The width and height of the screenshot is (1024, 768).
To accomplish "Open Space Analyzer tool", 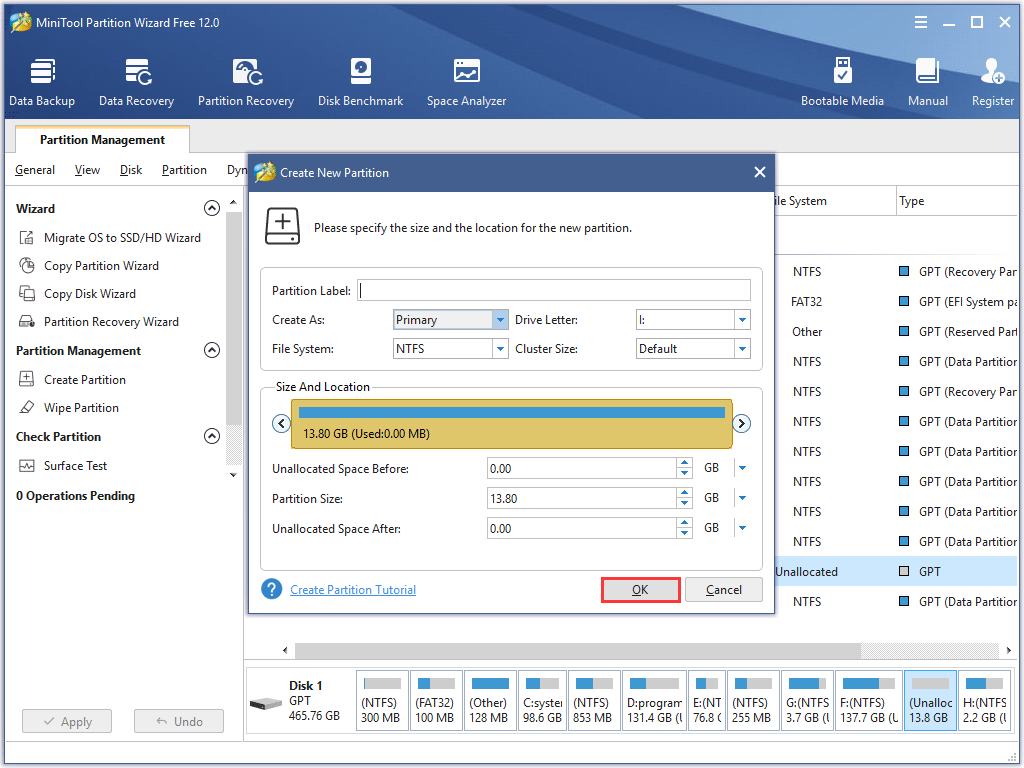I will (x=466, y=82).
